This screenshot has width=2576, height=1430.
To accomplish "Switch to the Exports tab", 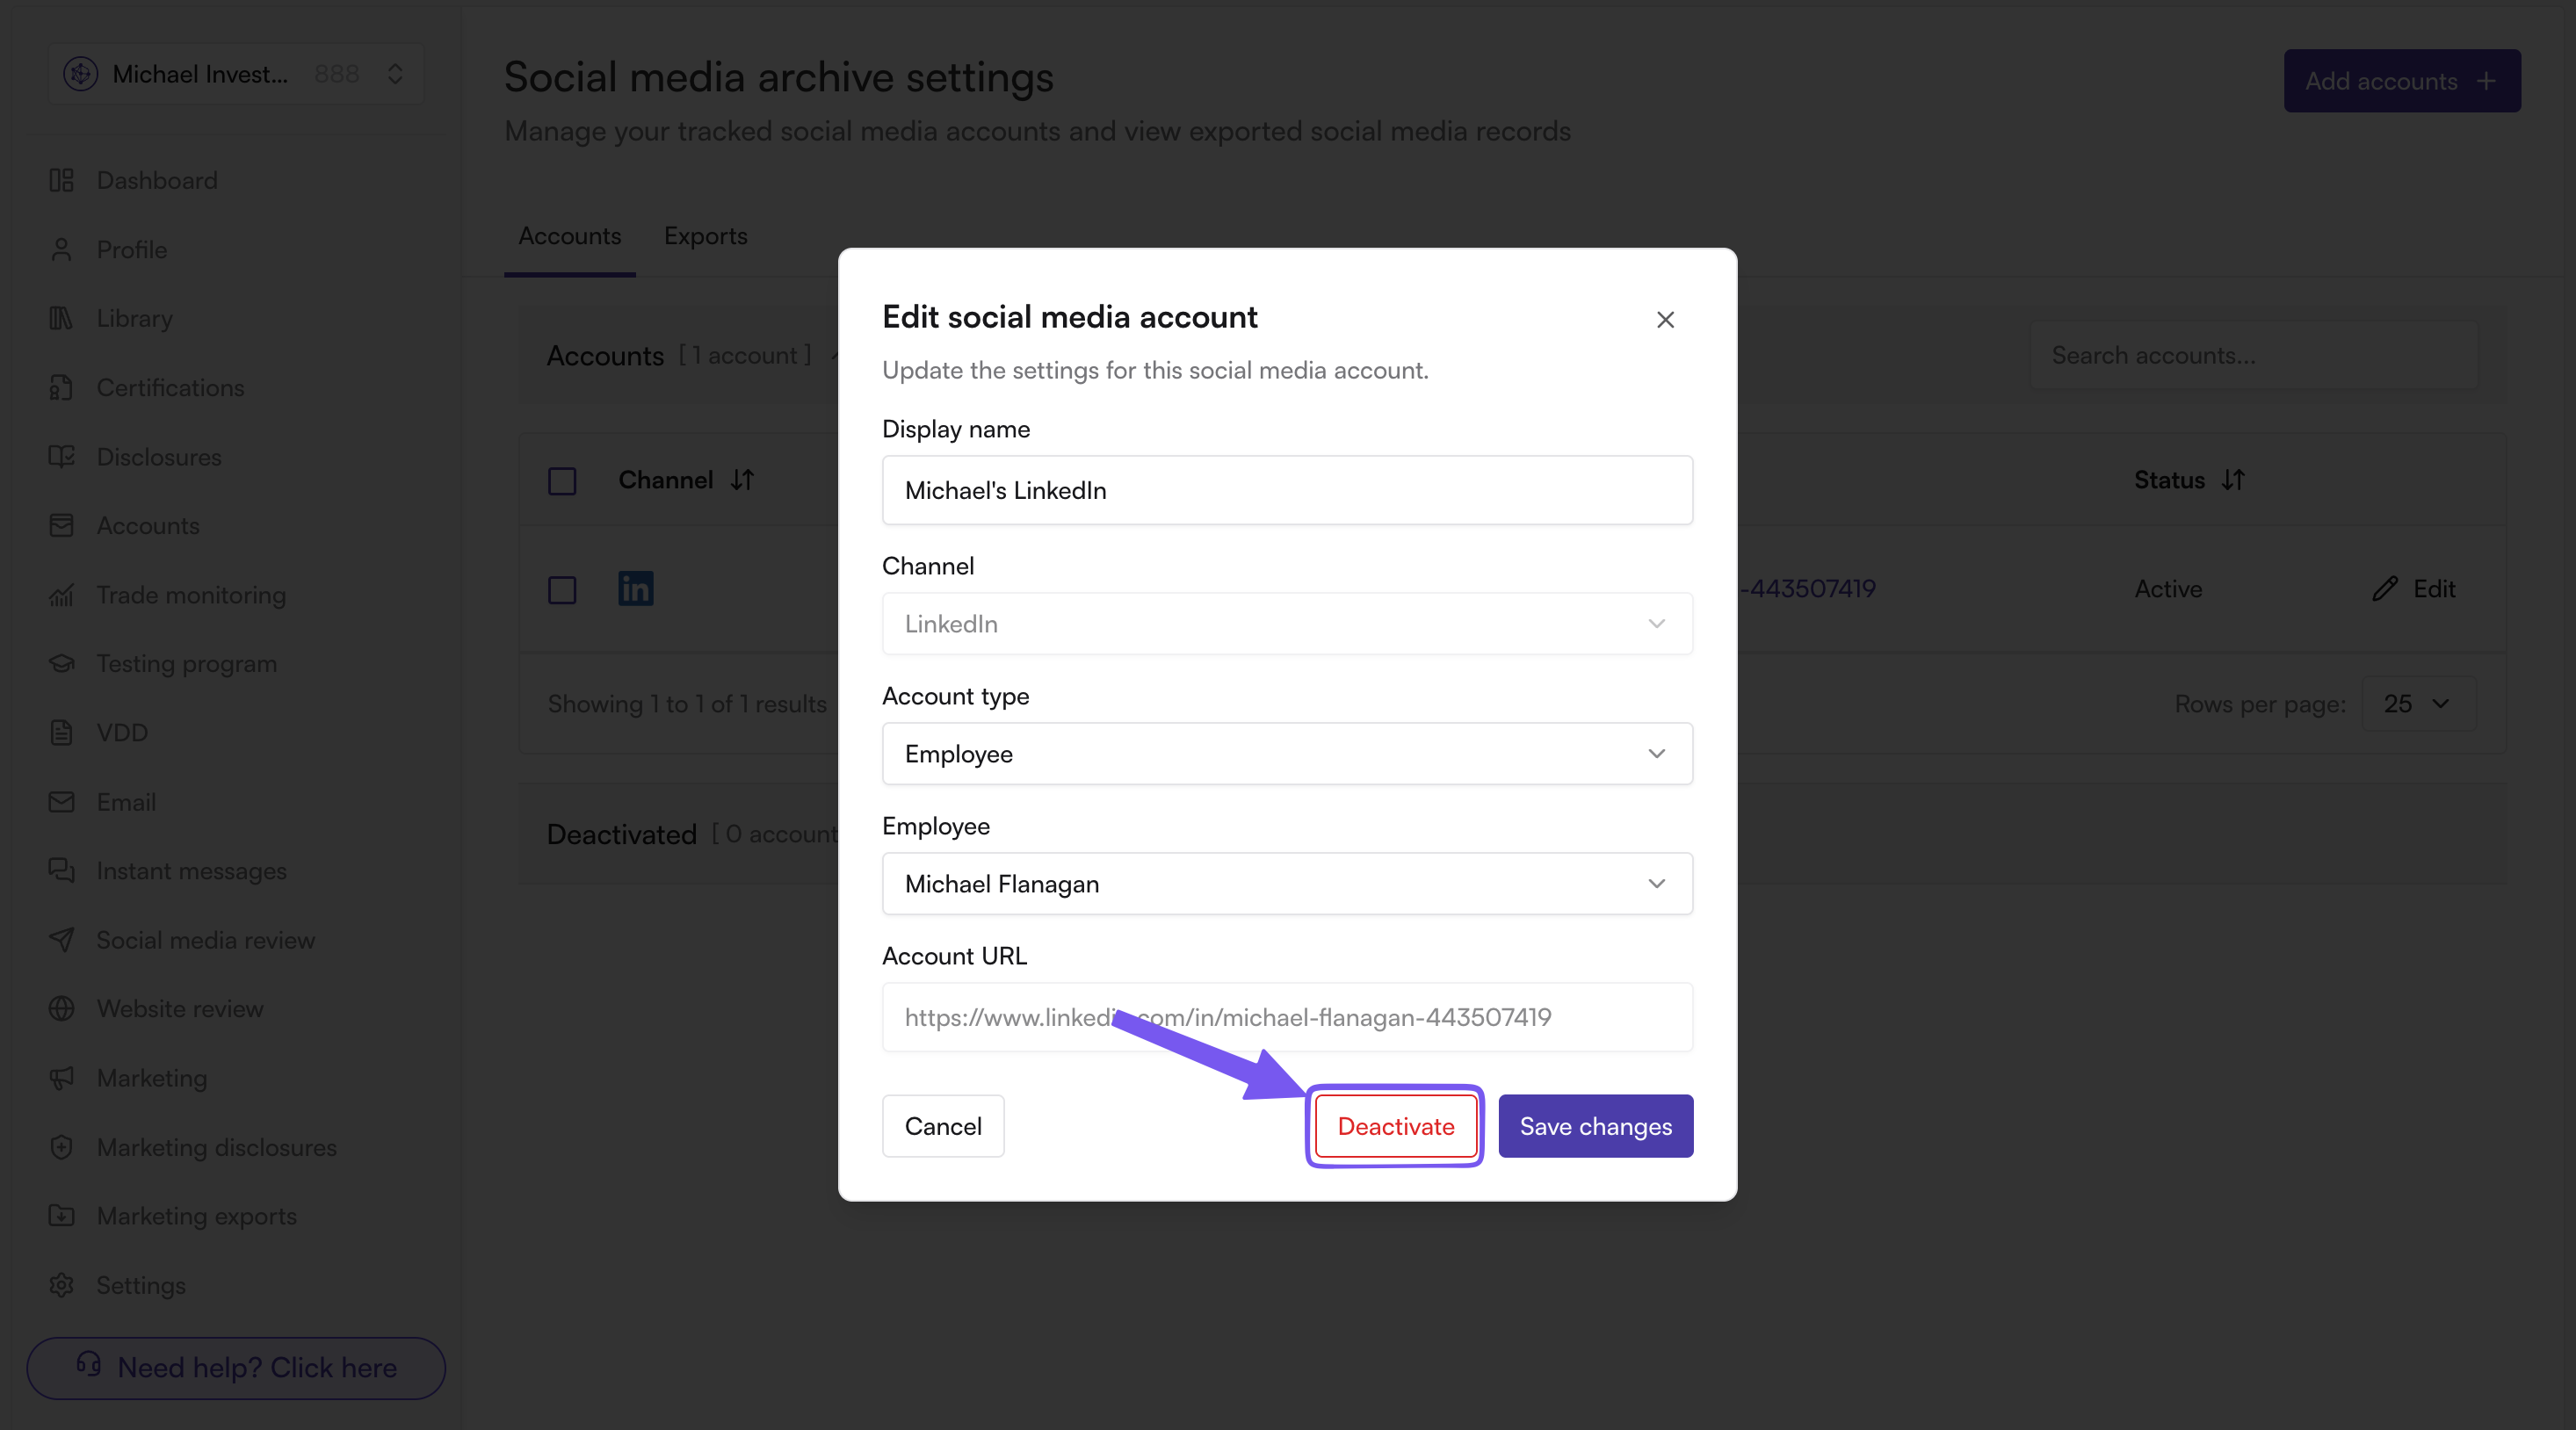I will [x=705, y=236].
